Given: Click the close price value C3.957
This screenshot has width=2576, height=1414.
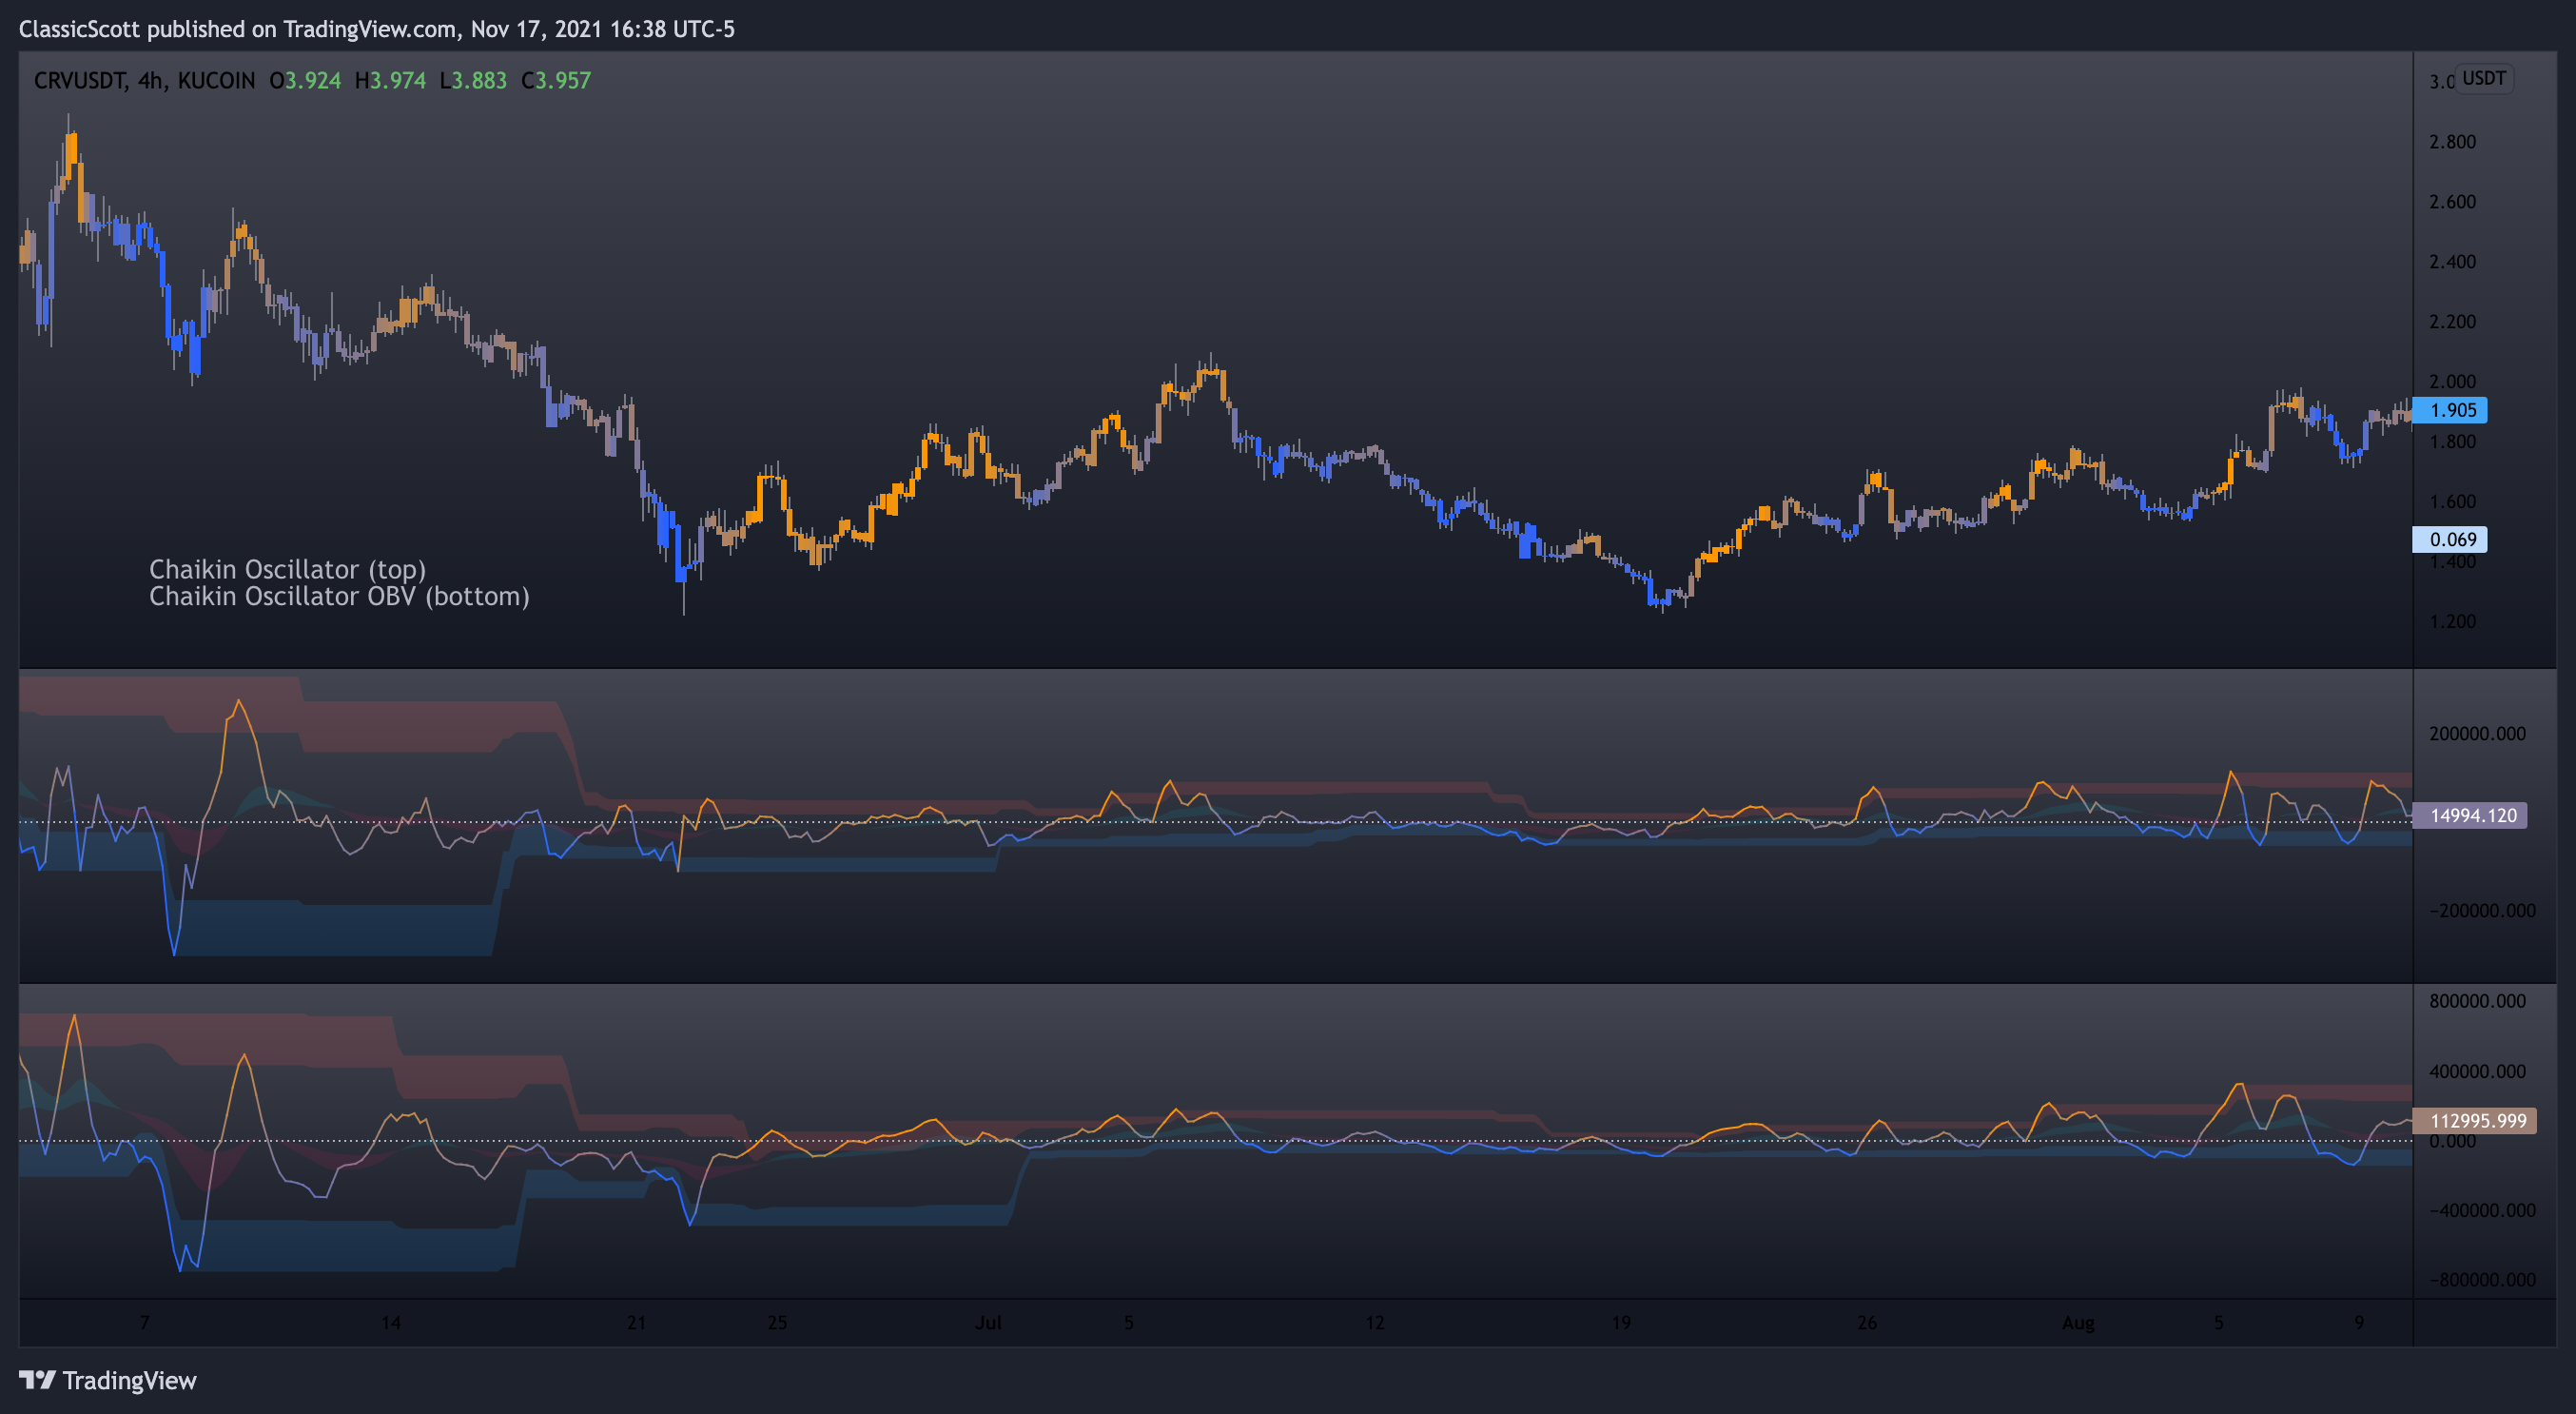Looking at the screenshot, I should [x=556, y=80].
